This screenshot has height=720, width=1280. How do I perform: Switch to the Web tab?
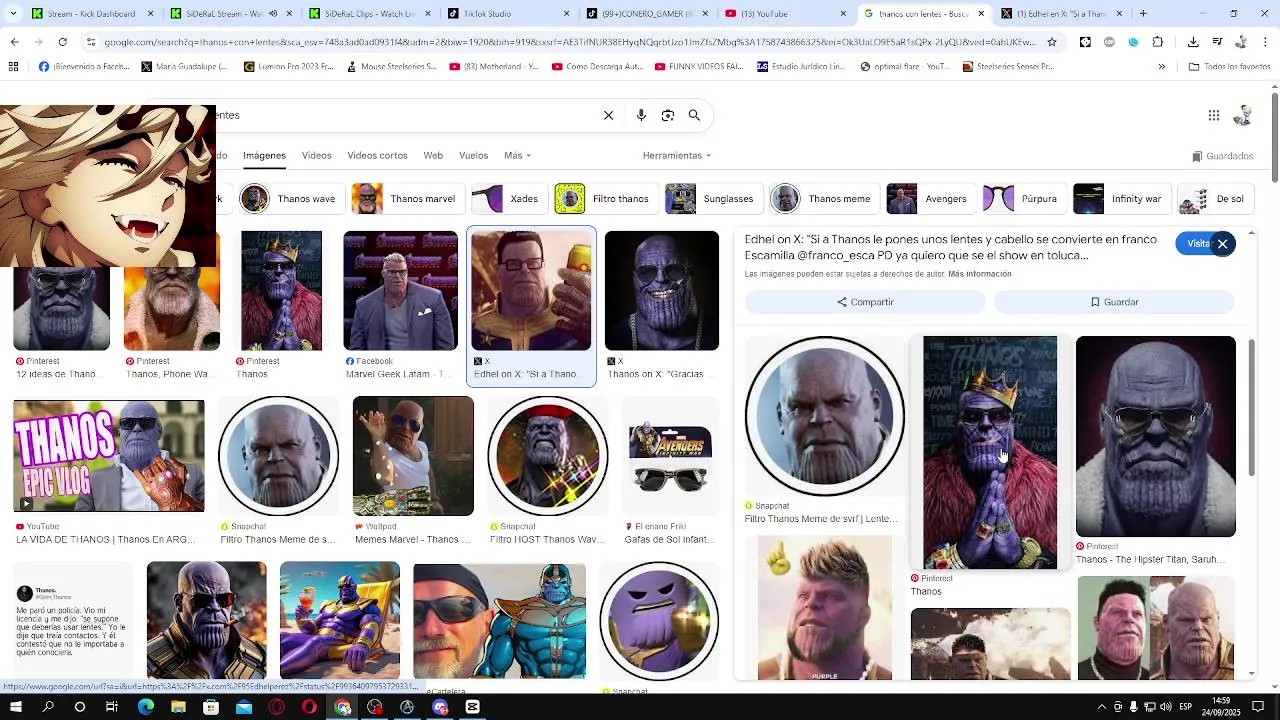pos(433,156)
